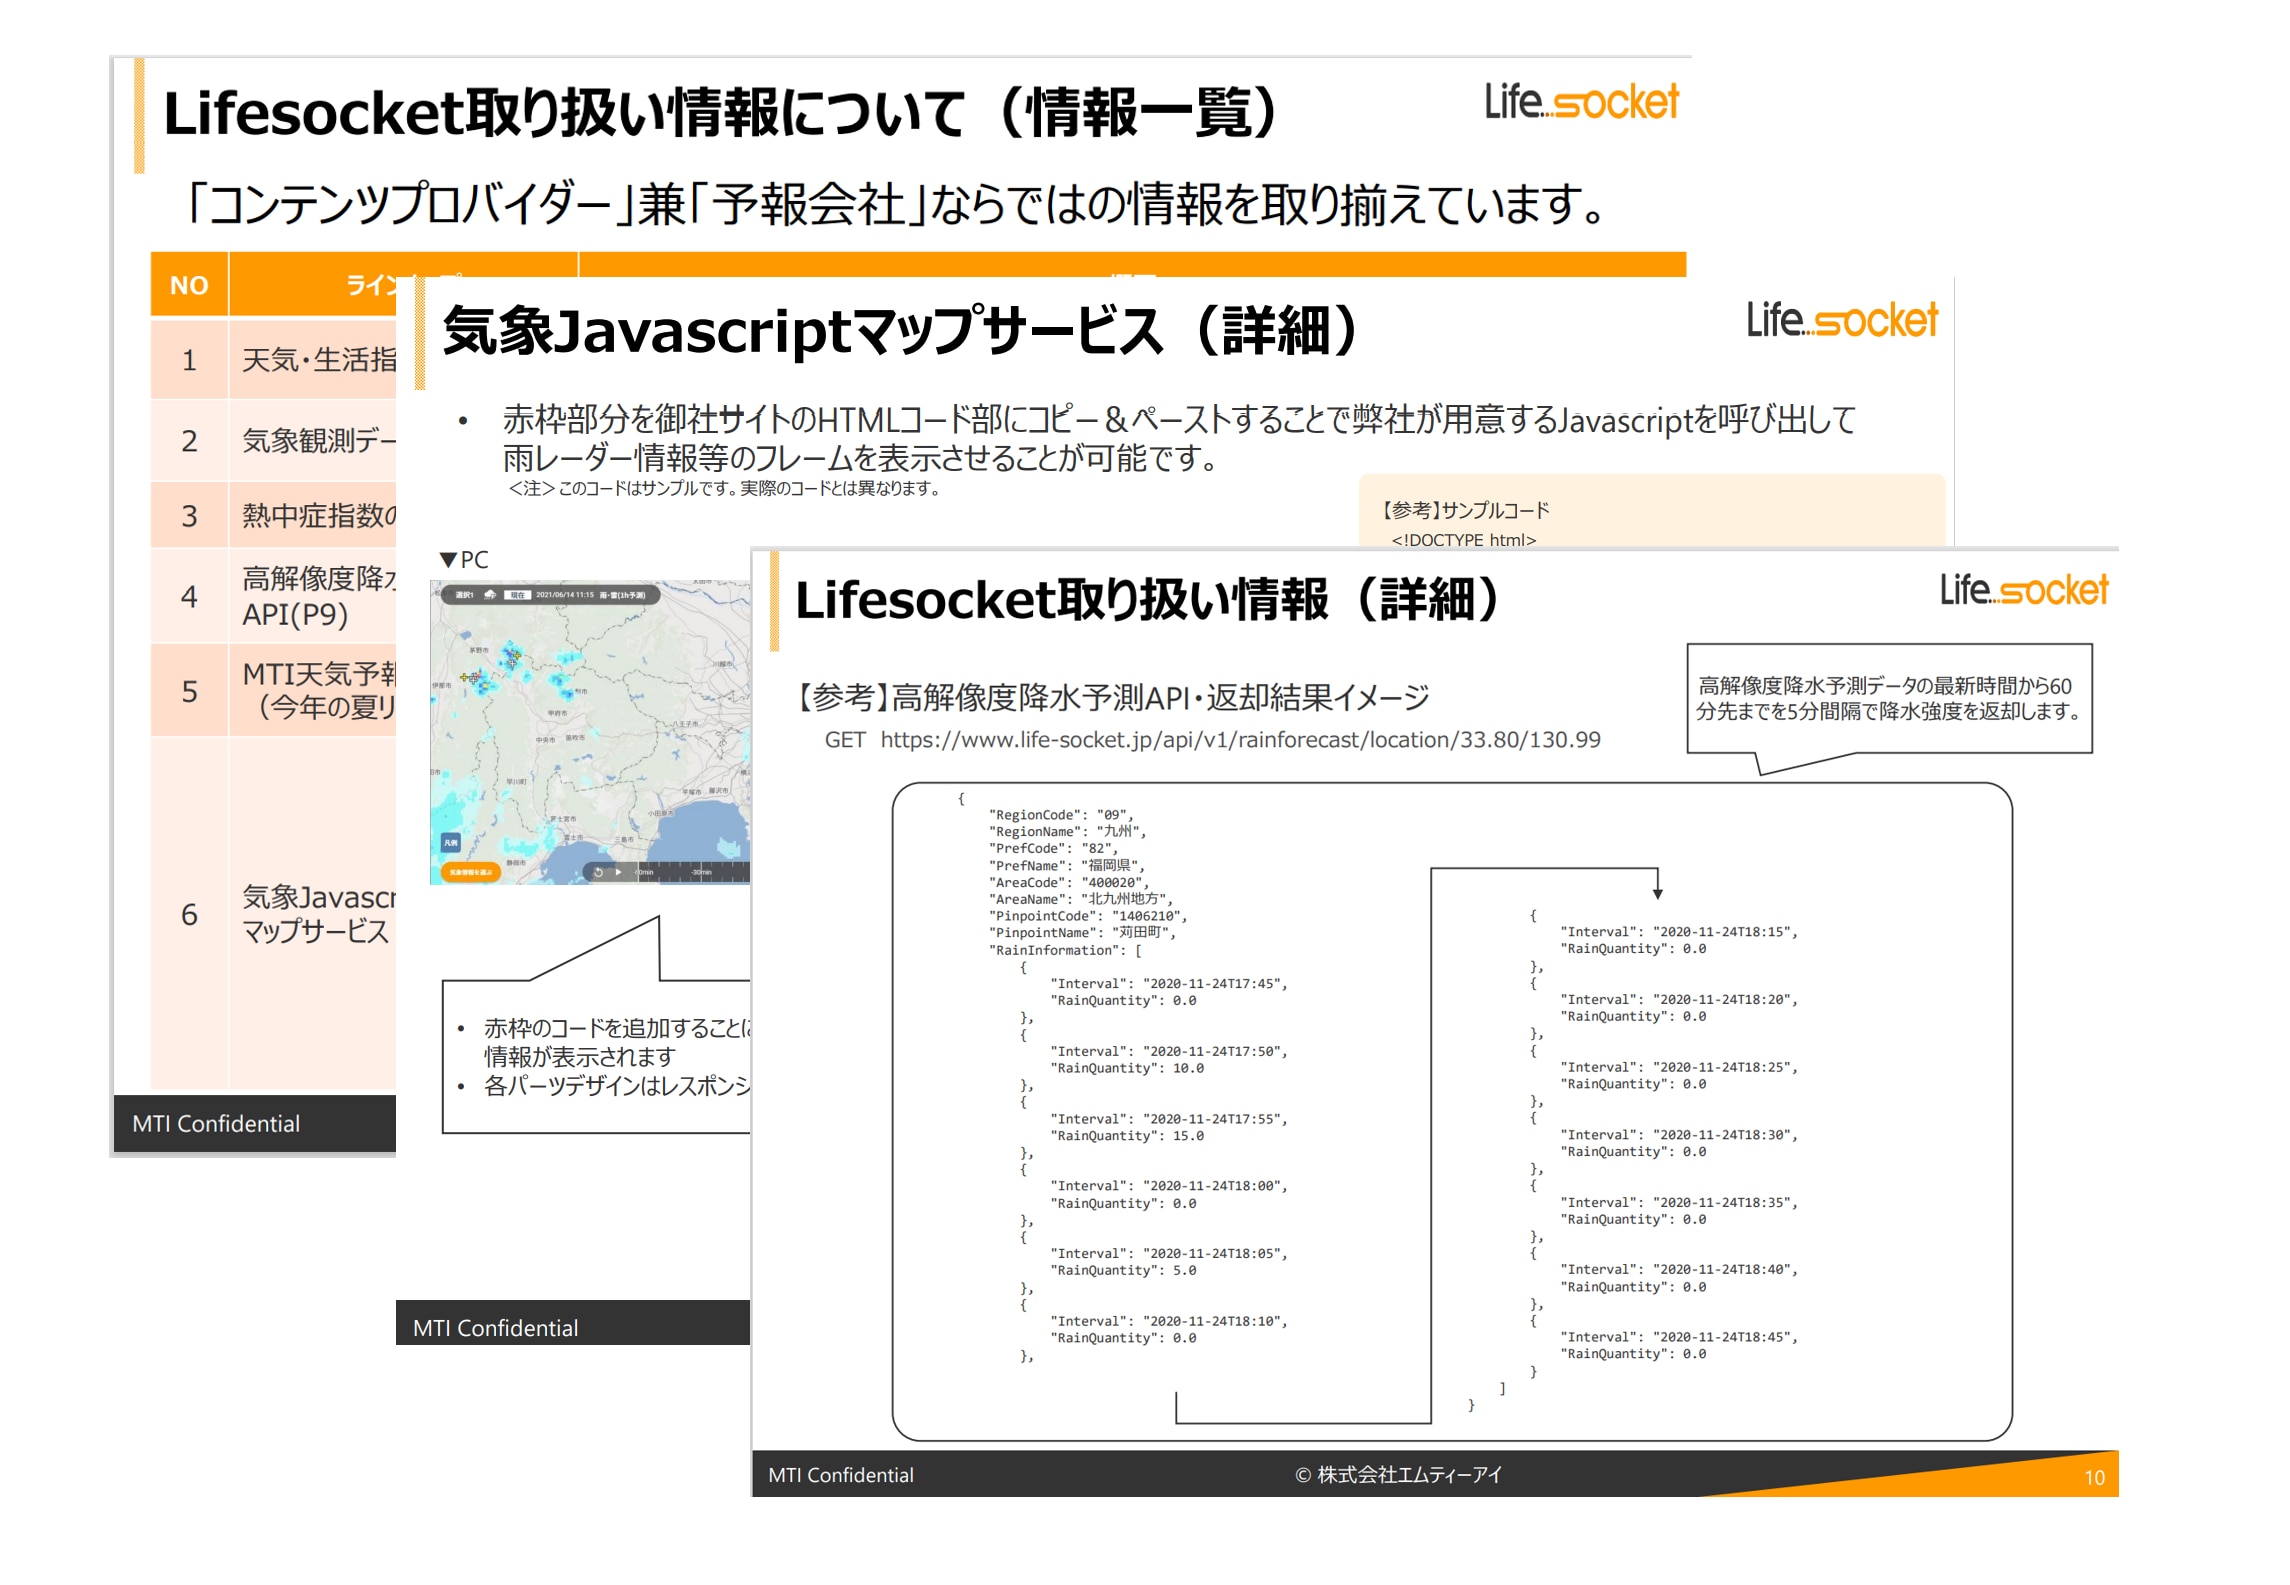Click the heading 【参考】高解像度降水予測API・返却結果イメージ
The height and width of the screenshot is (1585, 2290).
(x=1112, y=697)
